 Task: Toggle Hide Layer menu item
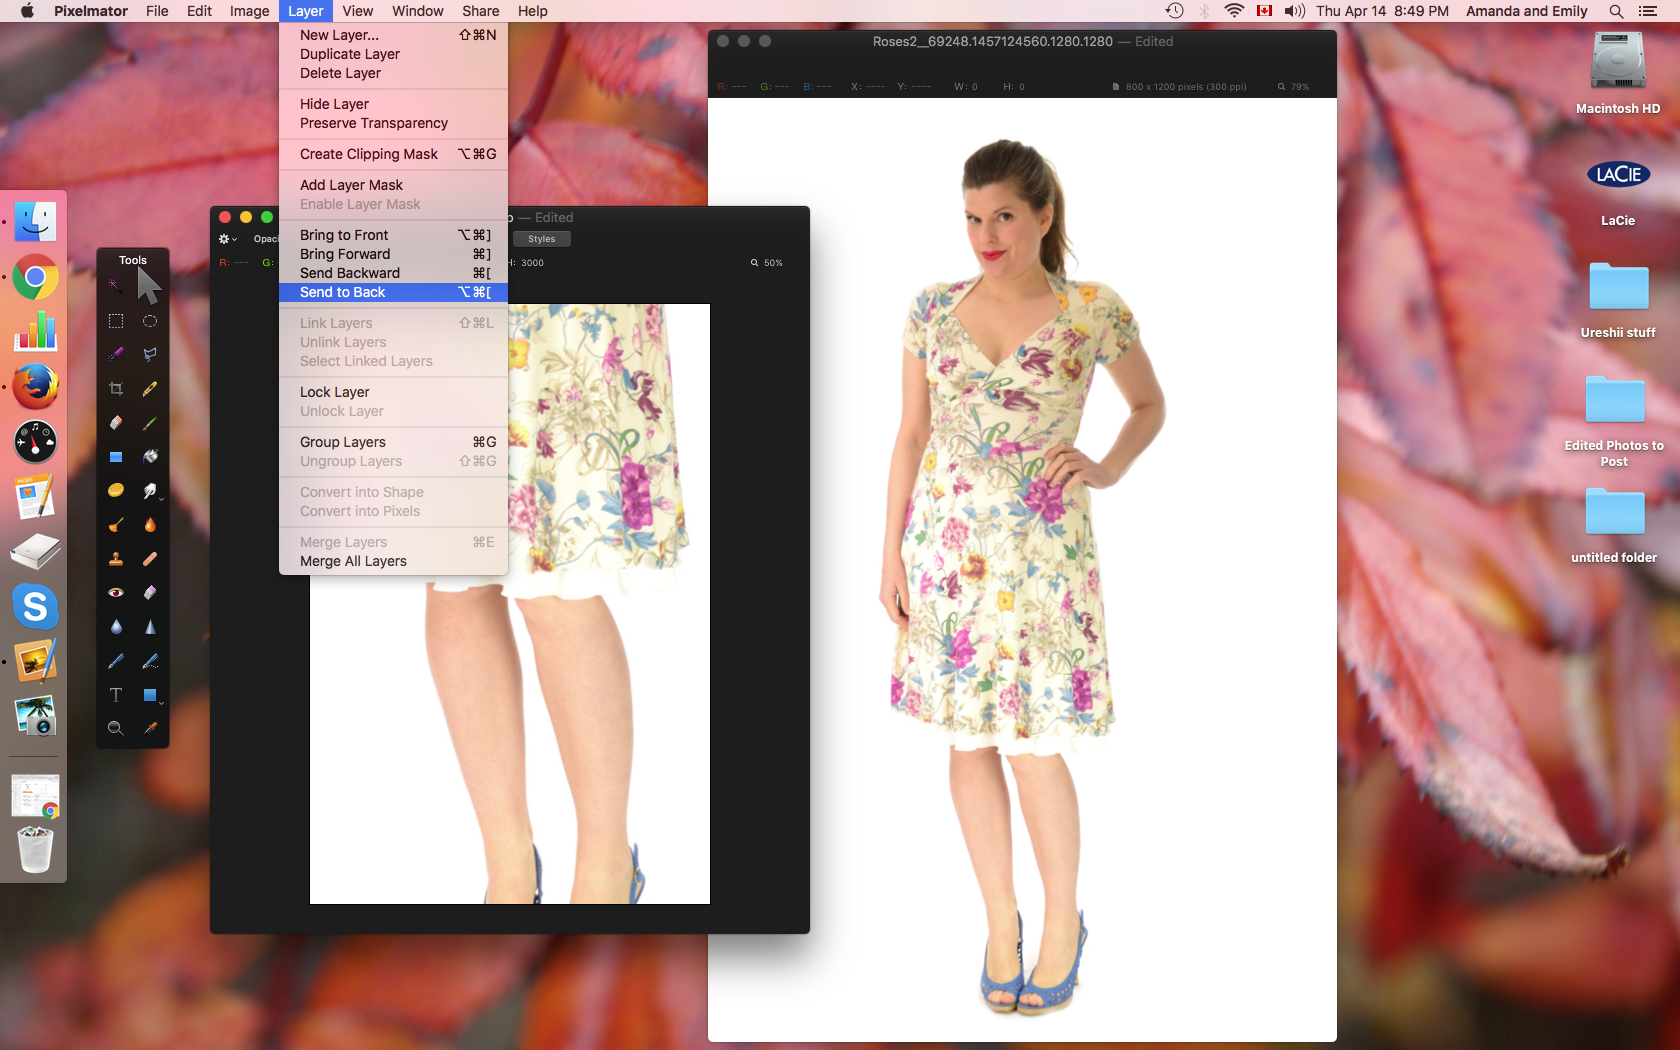coord(393,104)
